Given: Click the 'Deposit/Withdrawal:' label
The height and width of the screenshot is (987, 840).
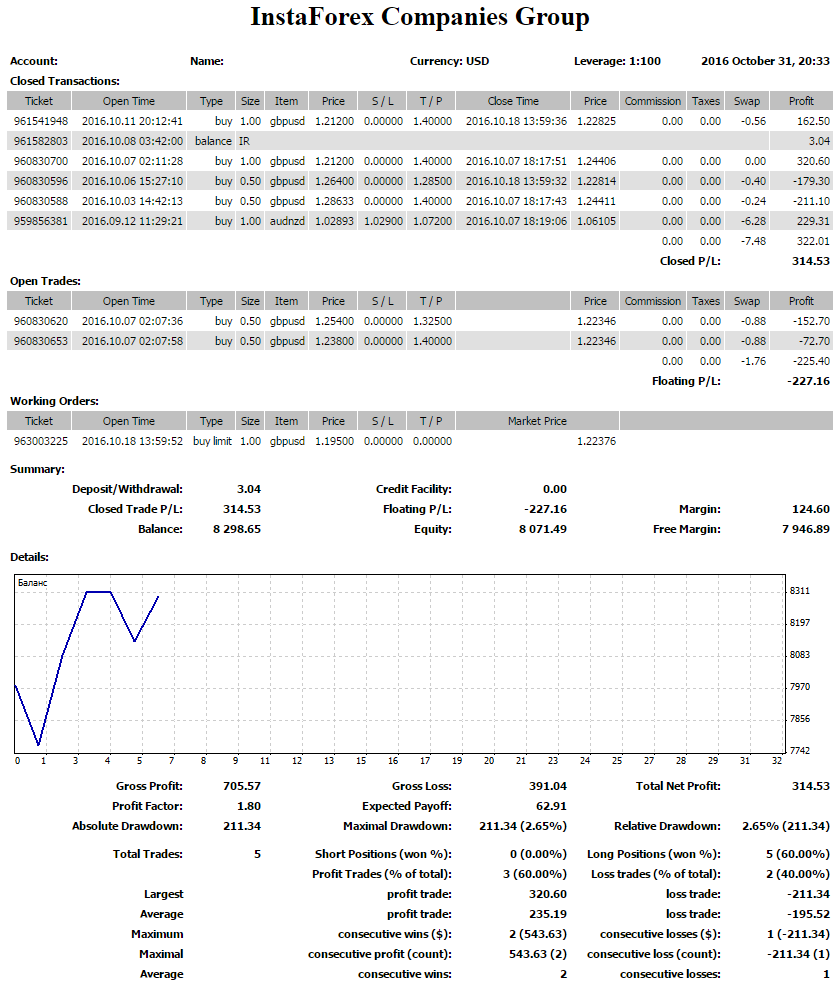Looking at the screenshot, I should pyautogui.click(x=127, y=489).
